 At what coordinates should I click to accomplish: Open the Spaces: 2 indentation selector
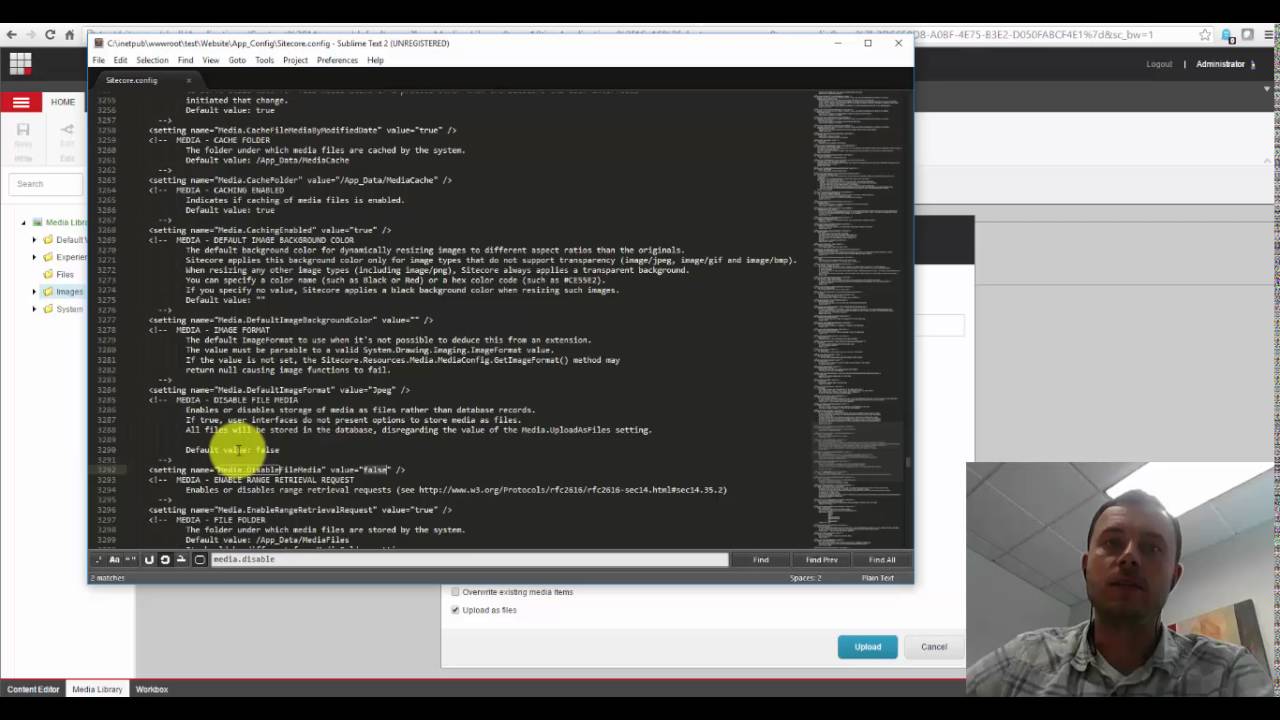click(x=805, y=578)
